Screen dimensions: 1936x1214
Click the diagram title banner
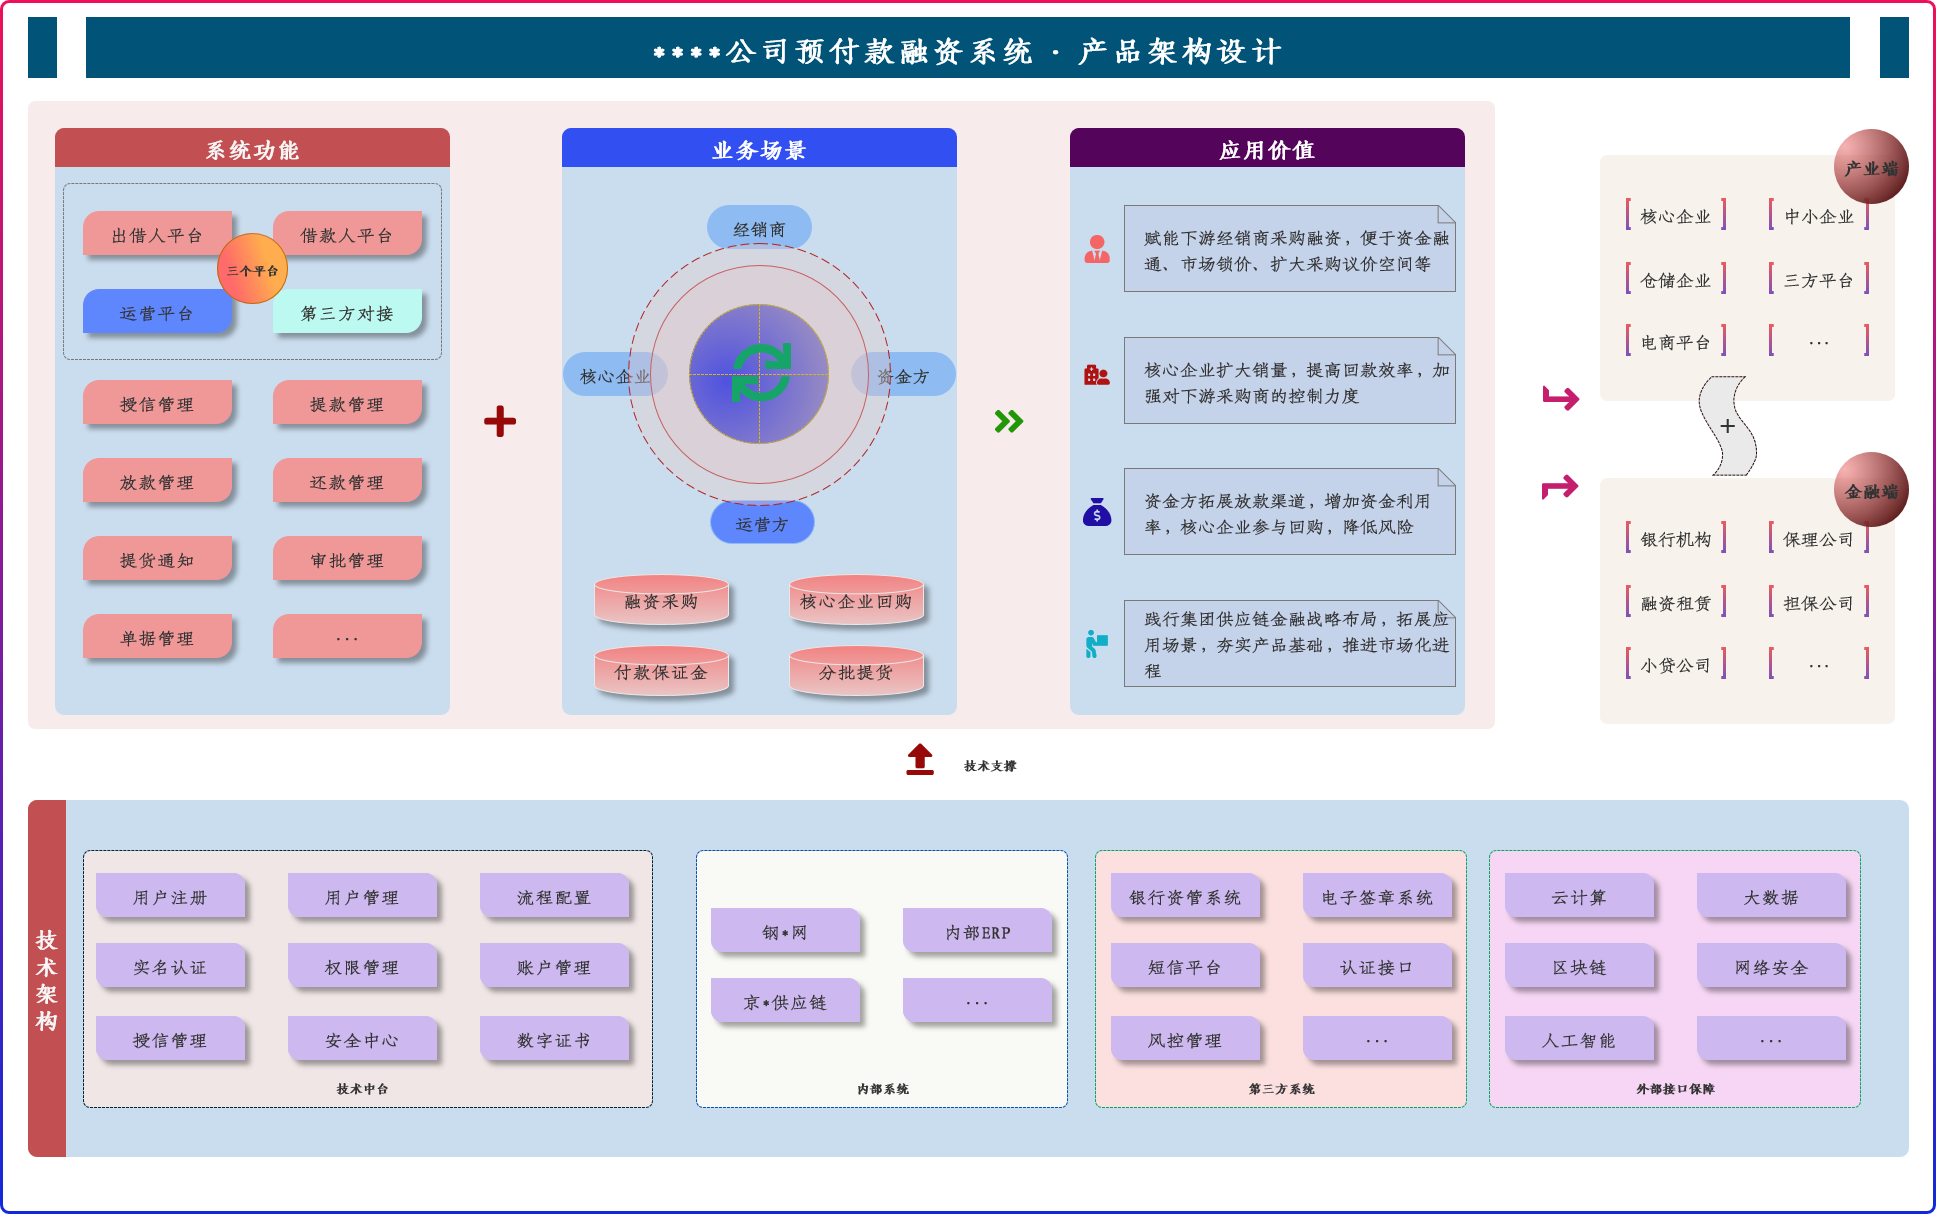(x=967, y=48)
